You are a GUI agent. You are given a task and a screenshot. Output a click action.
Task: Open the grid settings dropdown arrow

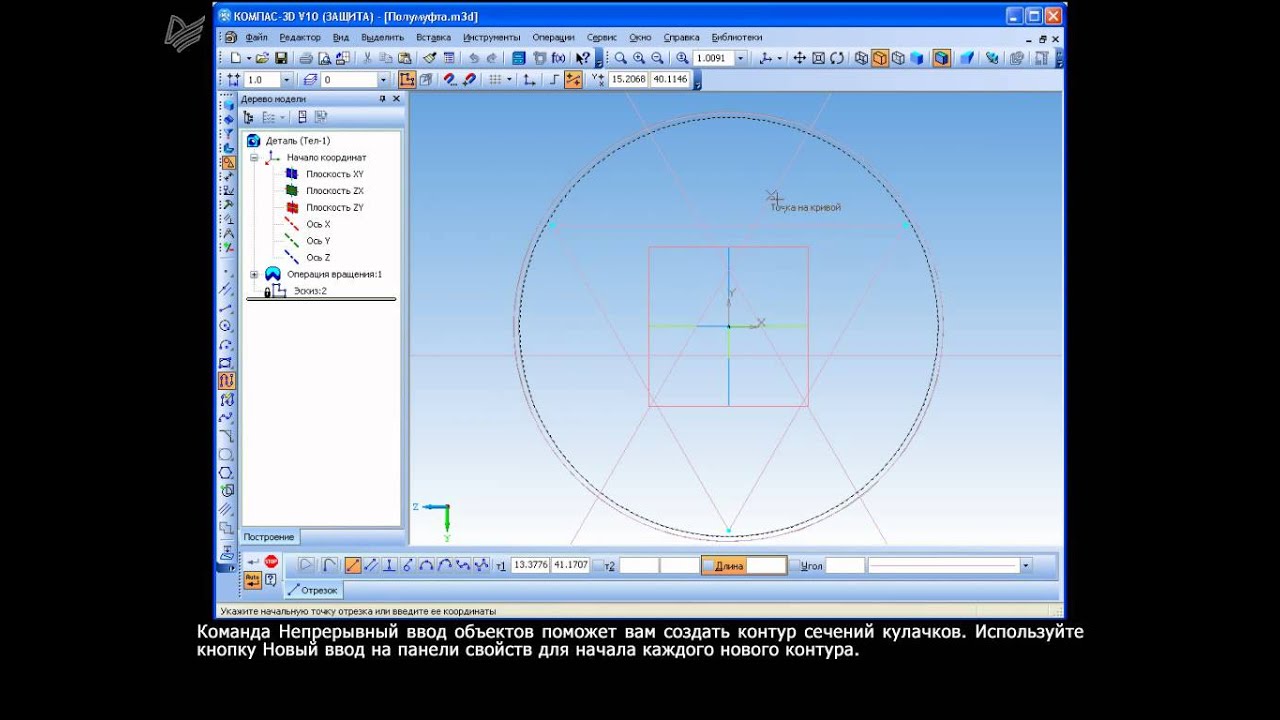click(x=508, y=80)
